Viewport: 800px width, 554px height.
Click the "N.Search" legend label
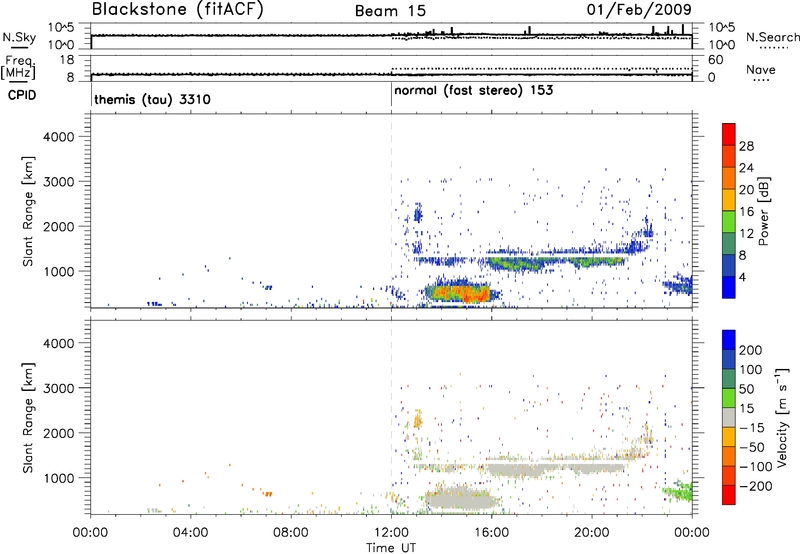click(772, 37)
